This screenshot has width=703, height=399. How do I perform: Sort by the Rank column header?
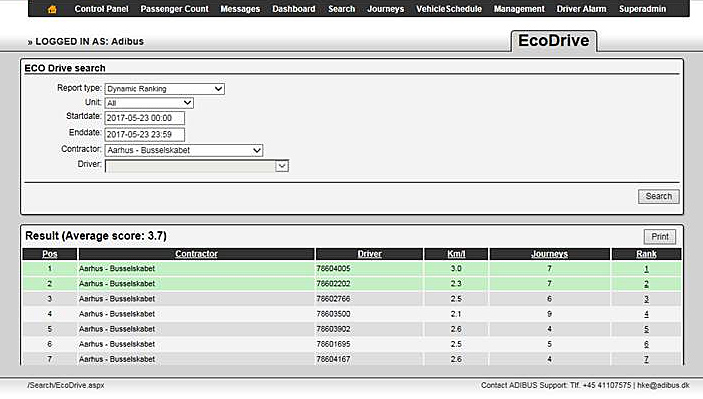tap(646, 254)
